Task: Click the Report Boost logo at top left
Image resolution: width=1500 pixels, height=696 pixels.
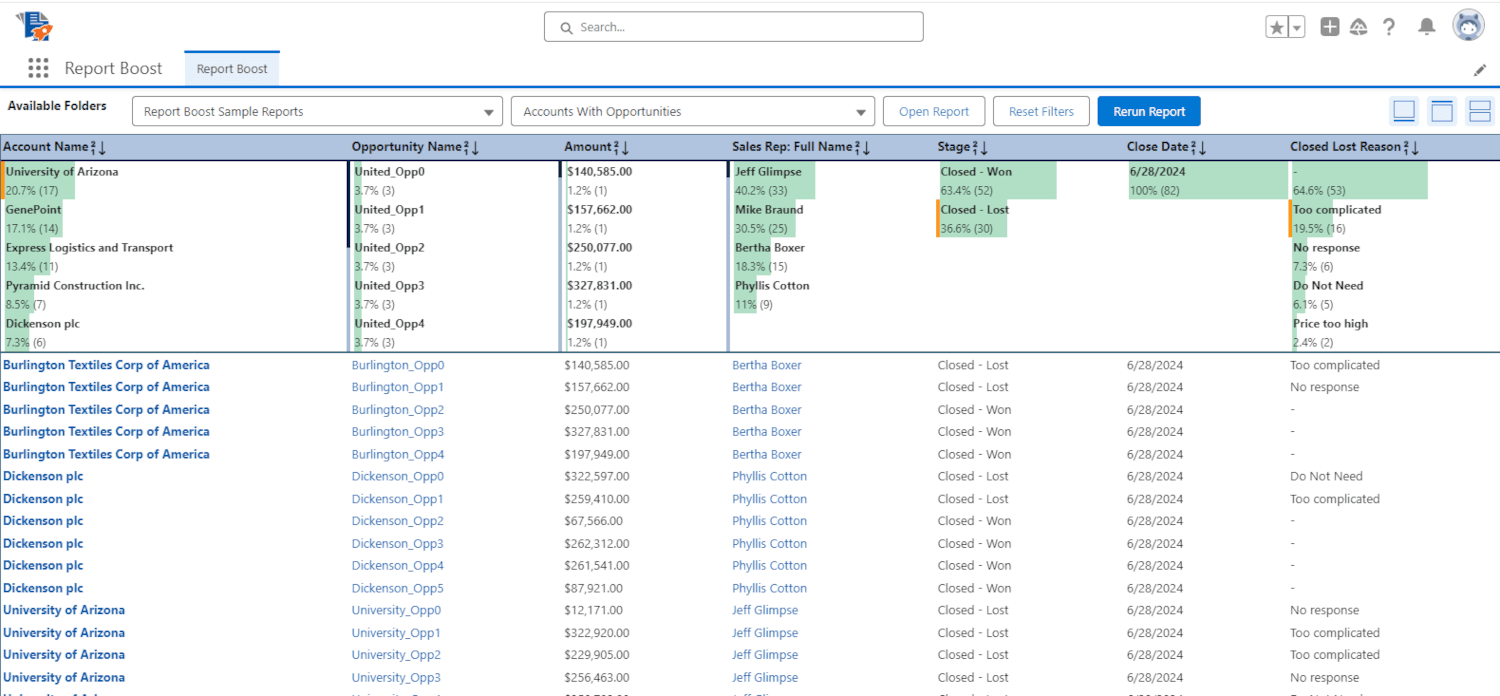Action: (x=35, y=26)
